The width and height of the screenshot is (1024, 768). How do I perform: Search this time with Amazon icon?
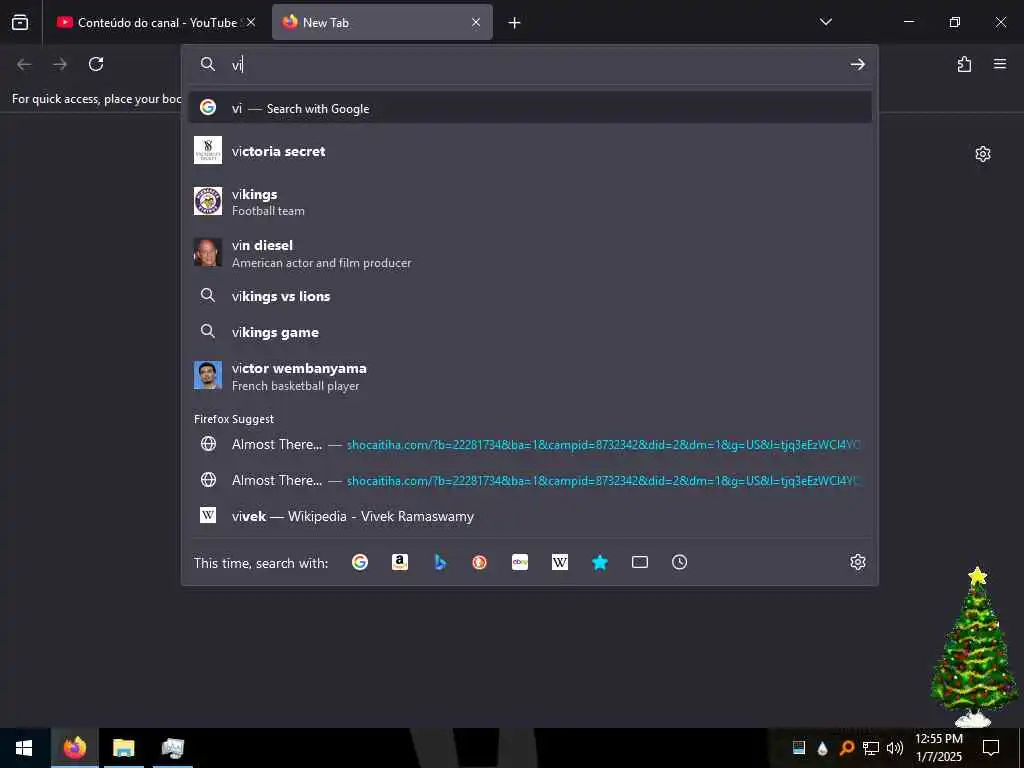coord(400,562)
